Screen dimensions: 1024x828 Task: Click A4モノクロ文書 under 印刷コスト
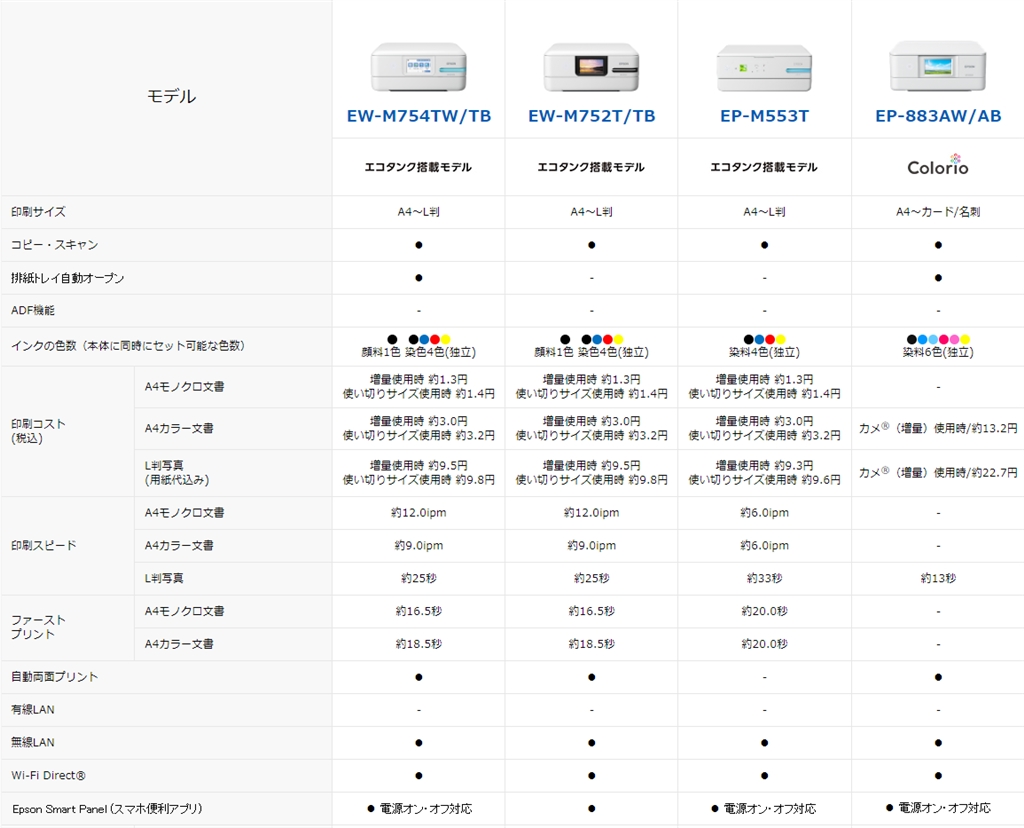tap(184, 387)
